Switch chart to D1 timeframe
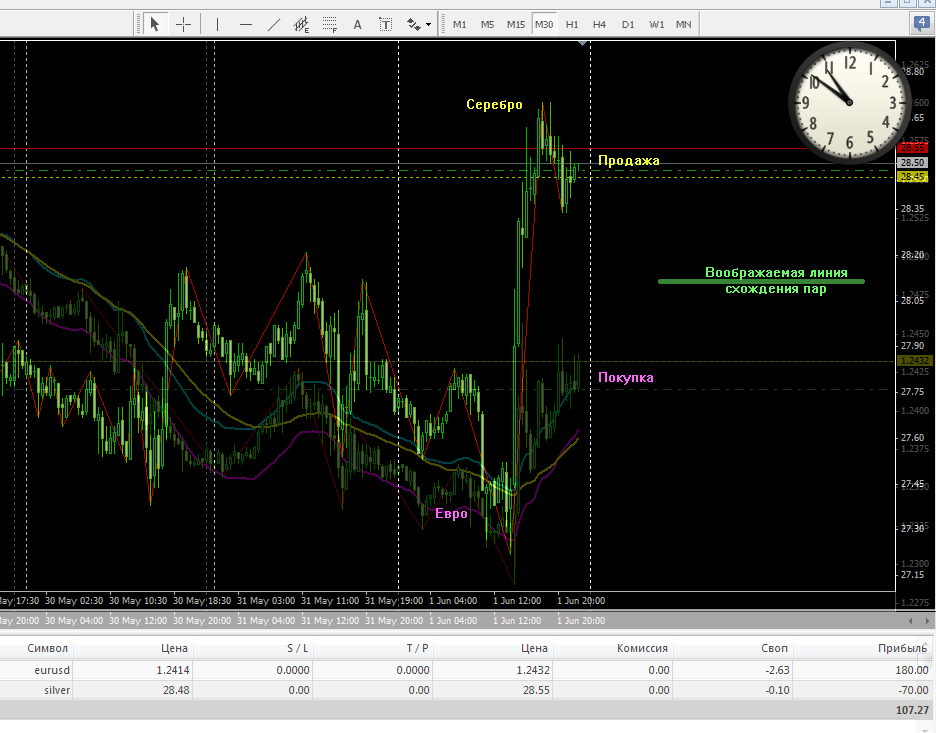 pos(627,24)
